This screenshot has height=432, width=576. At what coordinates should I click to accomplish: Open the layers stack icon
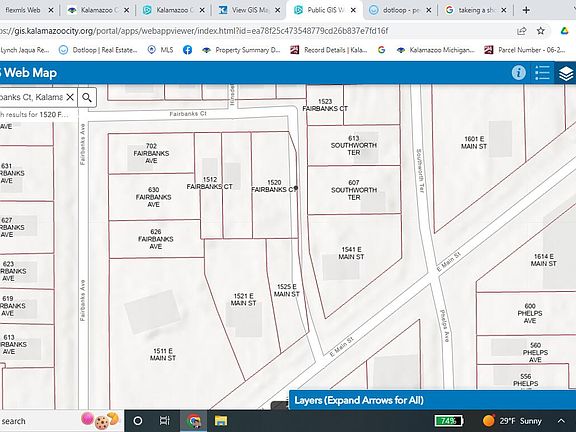(566, 73)
